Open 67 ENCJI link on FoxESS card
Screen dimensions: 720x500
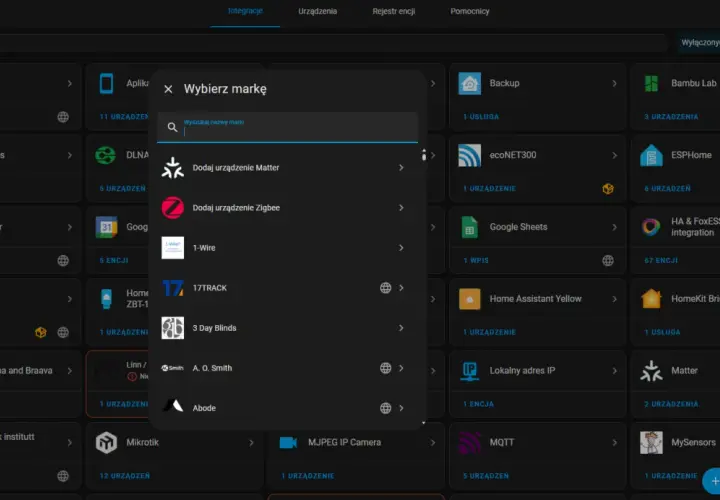click(661, 260)
